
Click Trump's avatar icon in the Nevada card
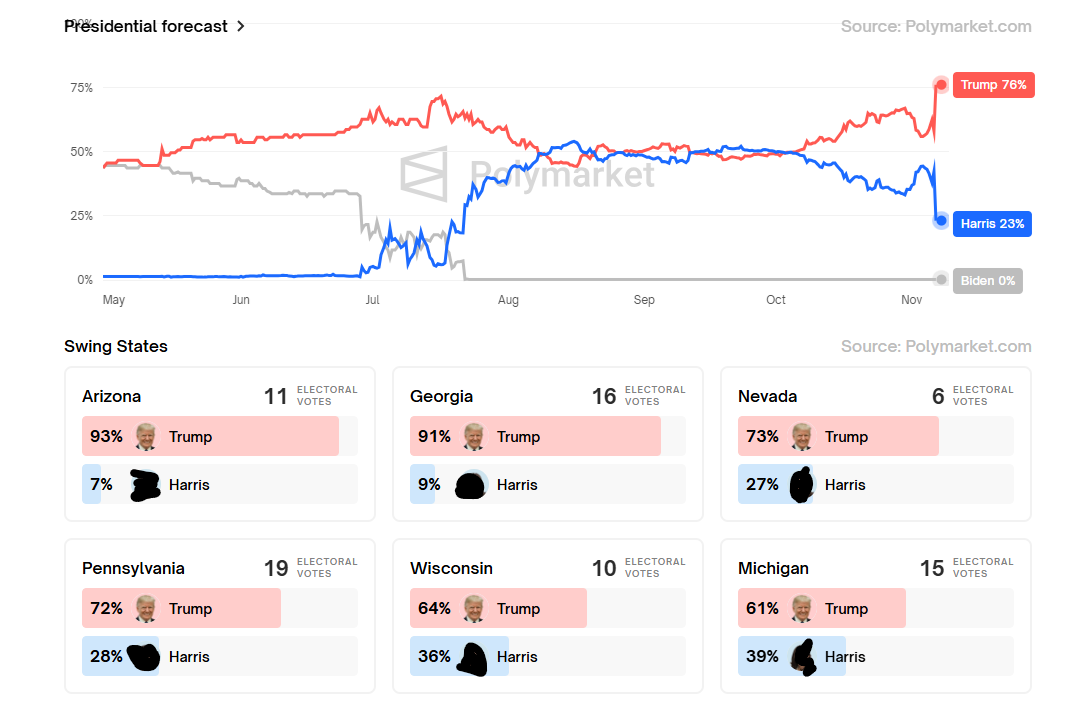click(802, 436)
